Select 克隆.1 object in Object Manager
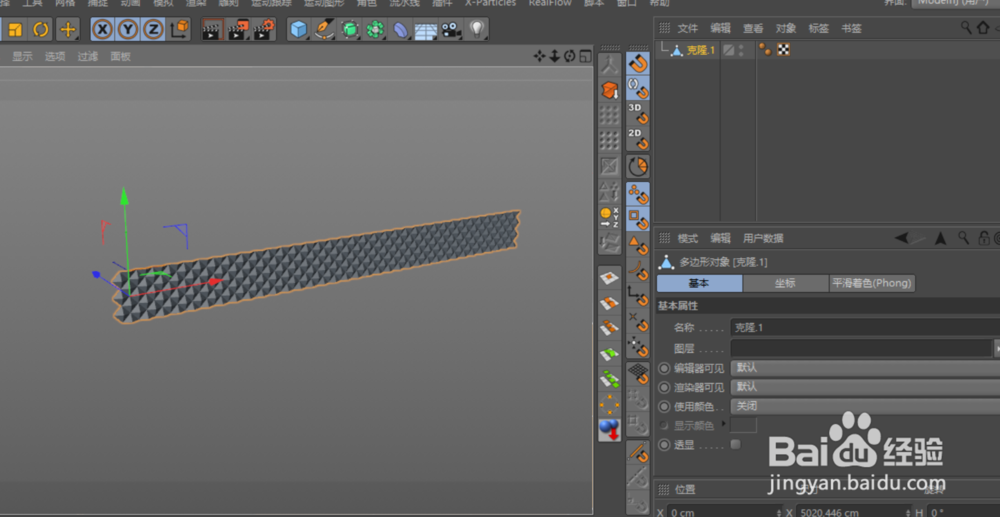Image resolution: width=1000 pixels, height=517 pixels. point(700,50)
